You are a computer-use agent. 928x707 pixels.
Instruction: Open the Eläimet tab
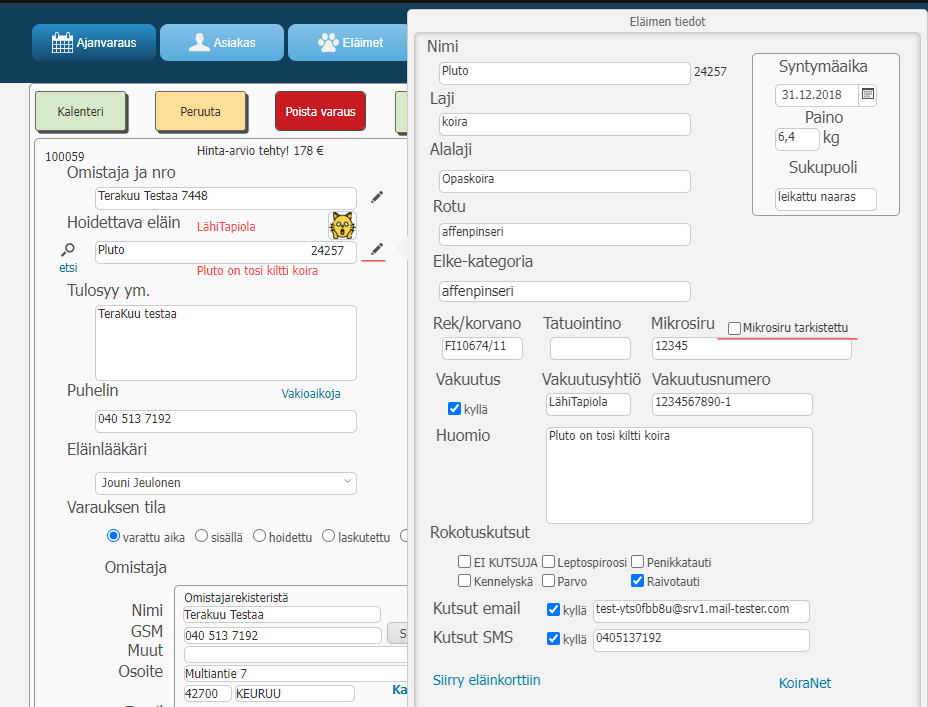(x=347, y=43)
